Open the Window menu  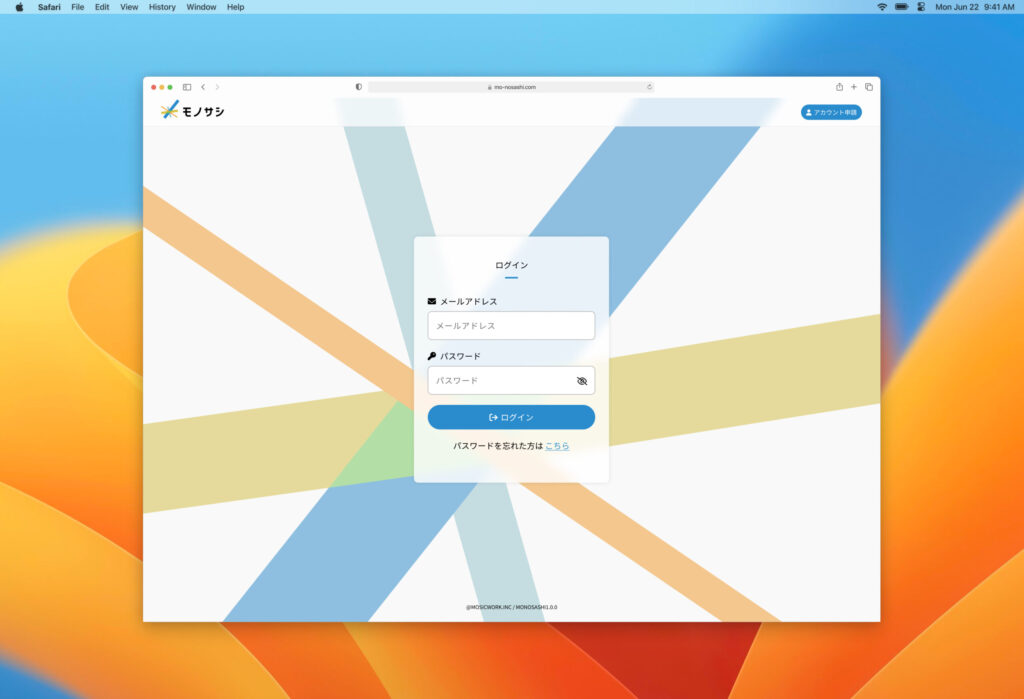pos(201,7)
